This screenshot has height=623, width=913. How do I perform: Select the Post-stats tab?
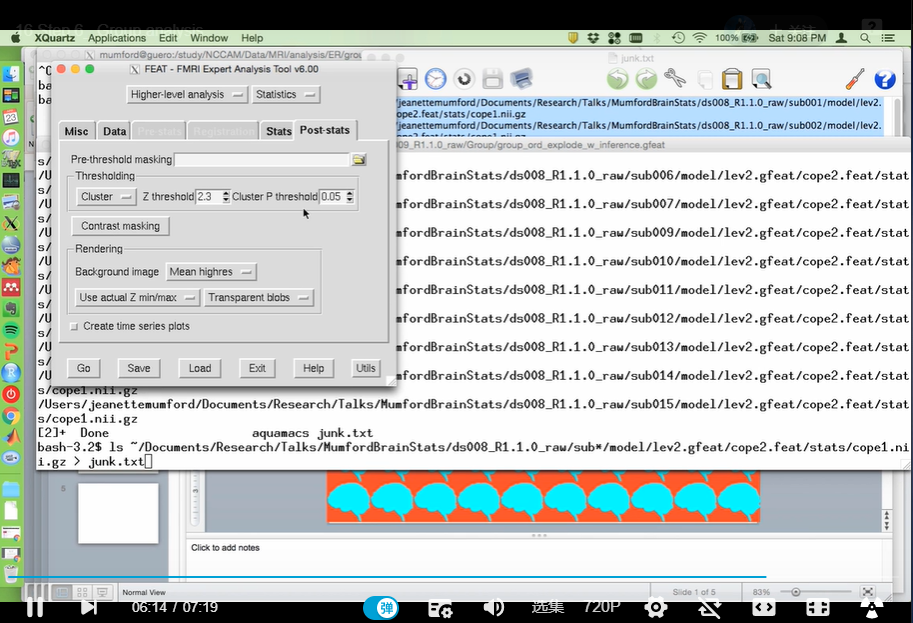tap(325, 130)
